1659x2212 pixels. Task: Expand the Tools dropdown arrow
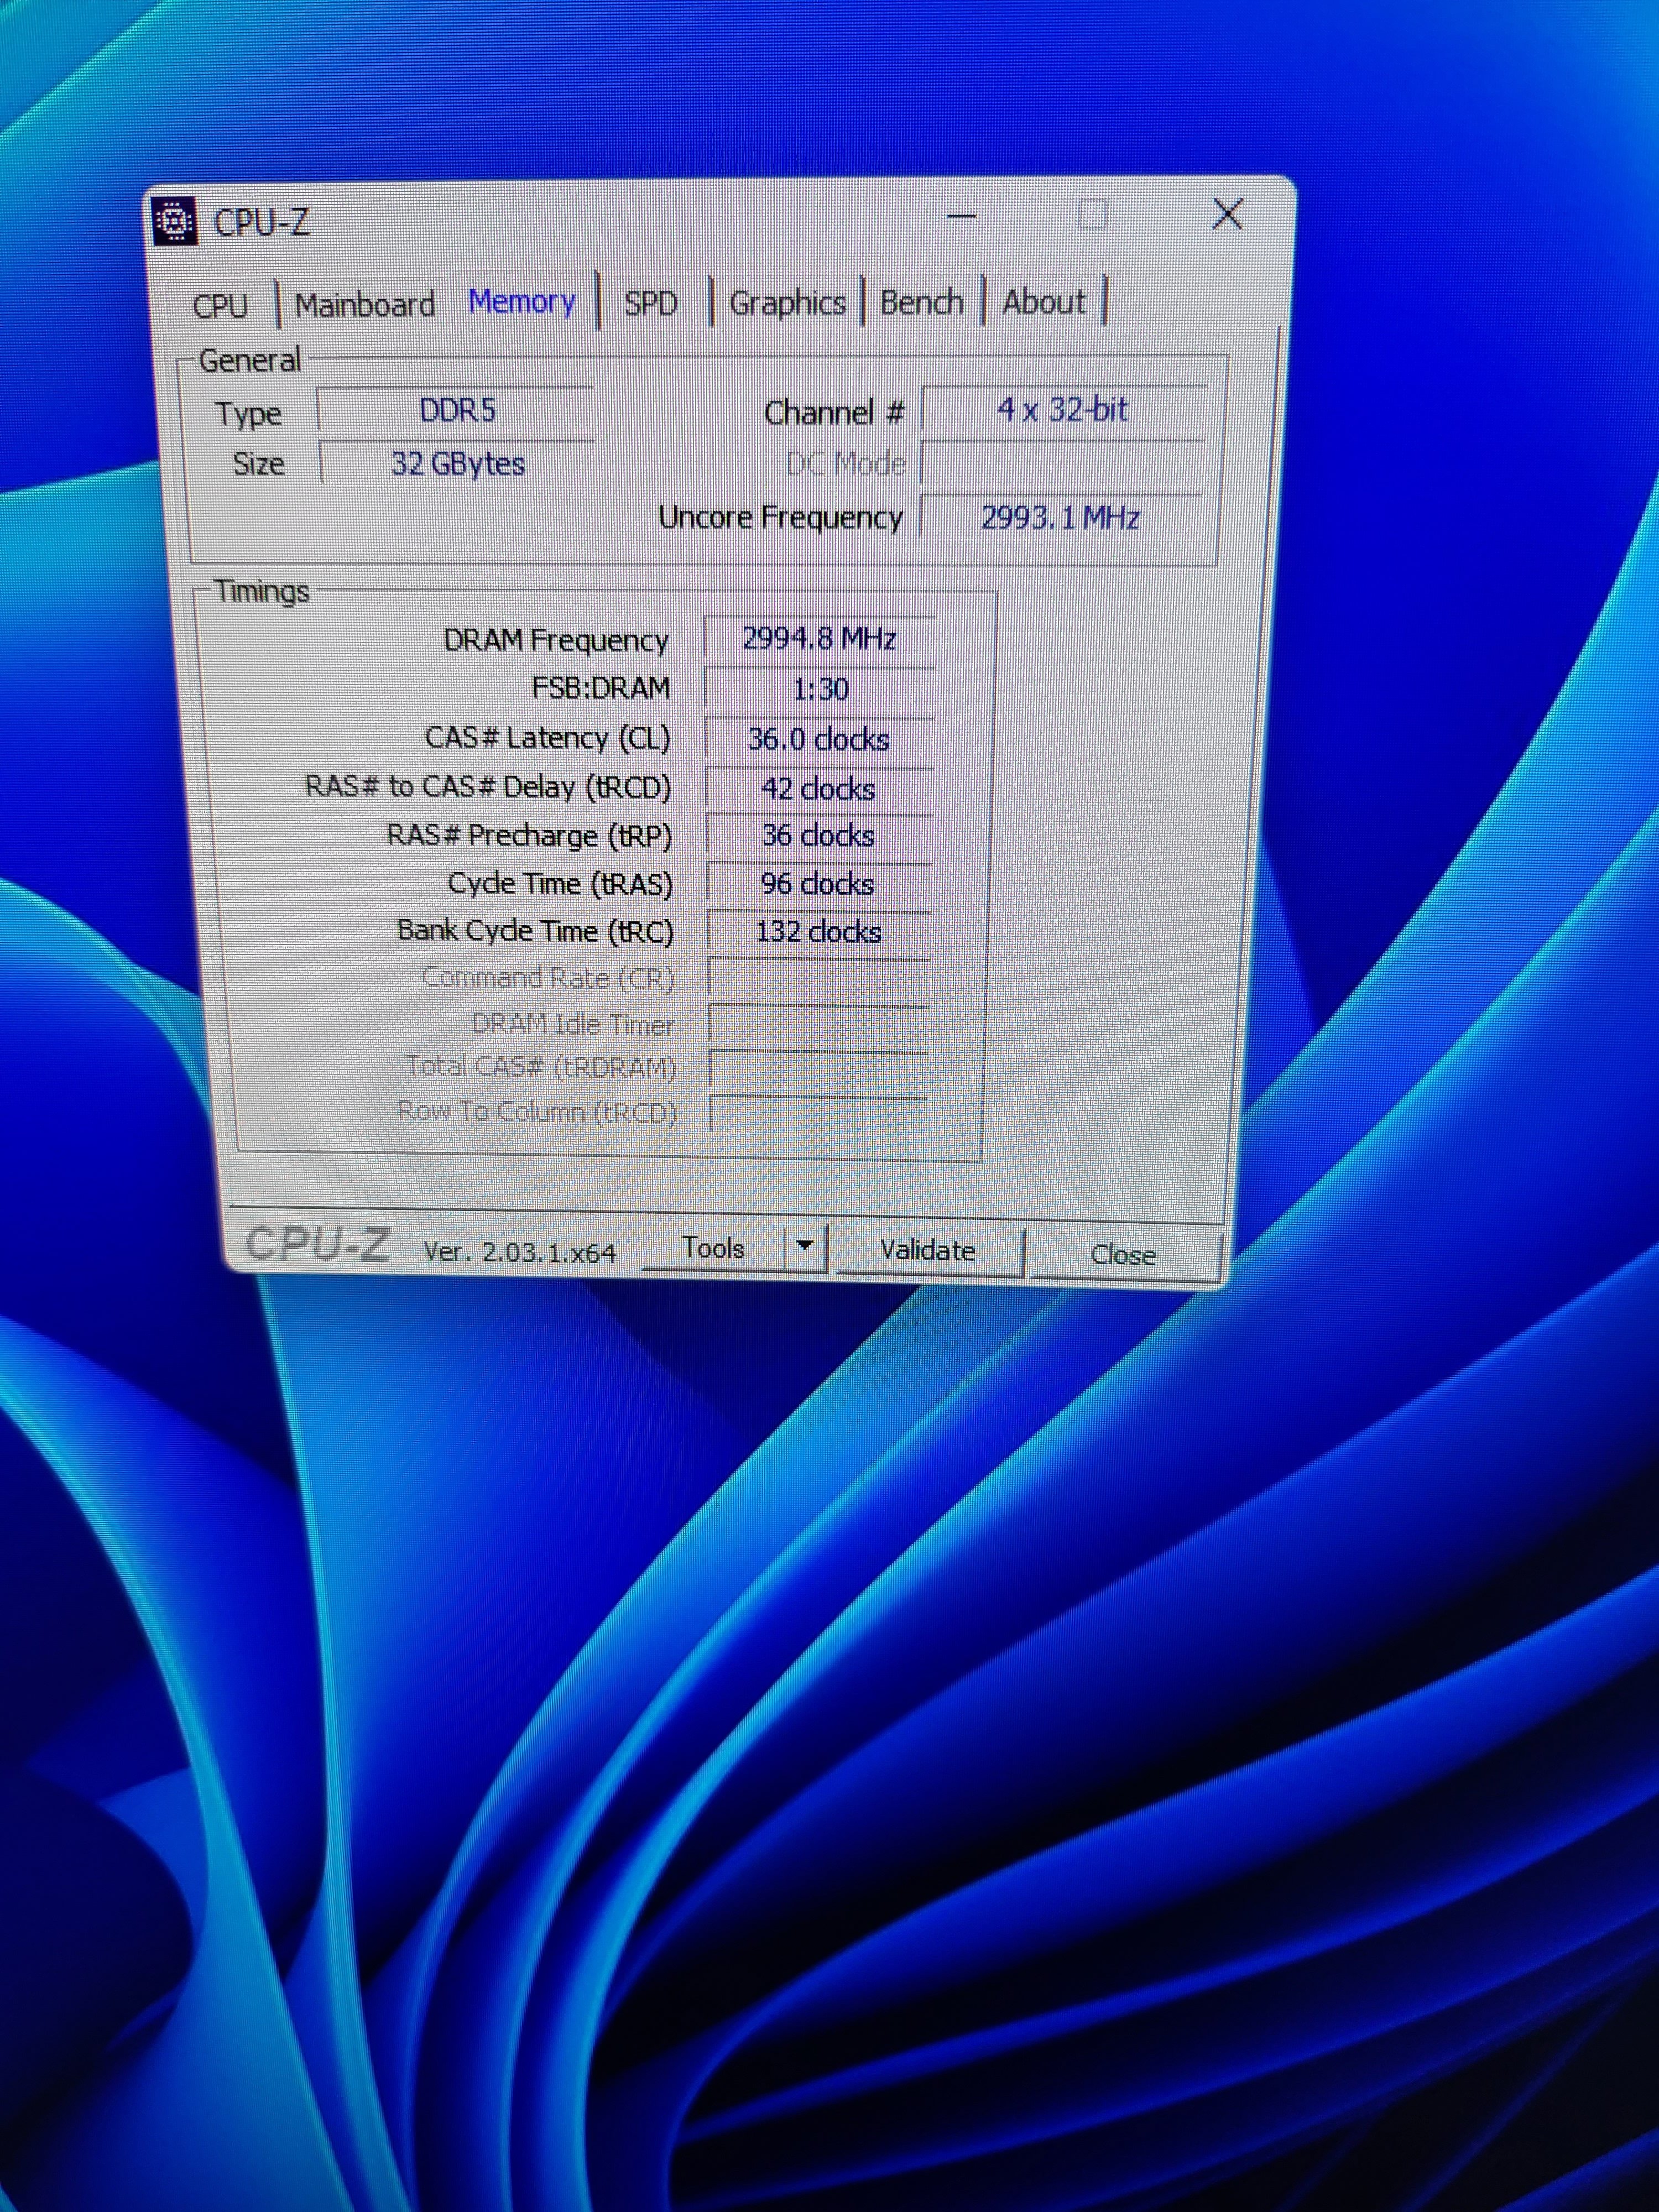pos(805,1247)
